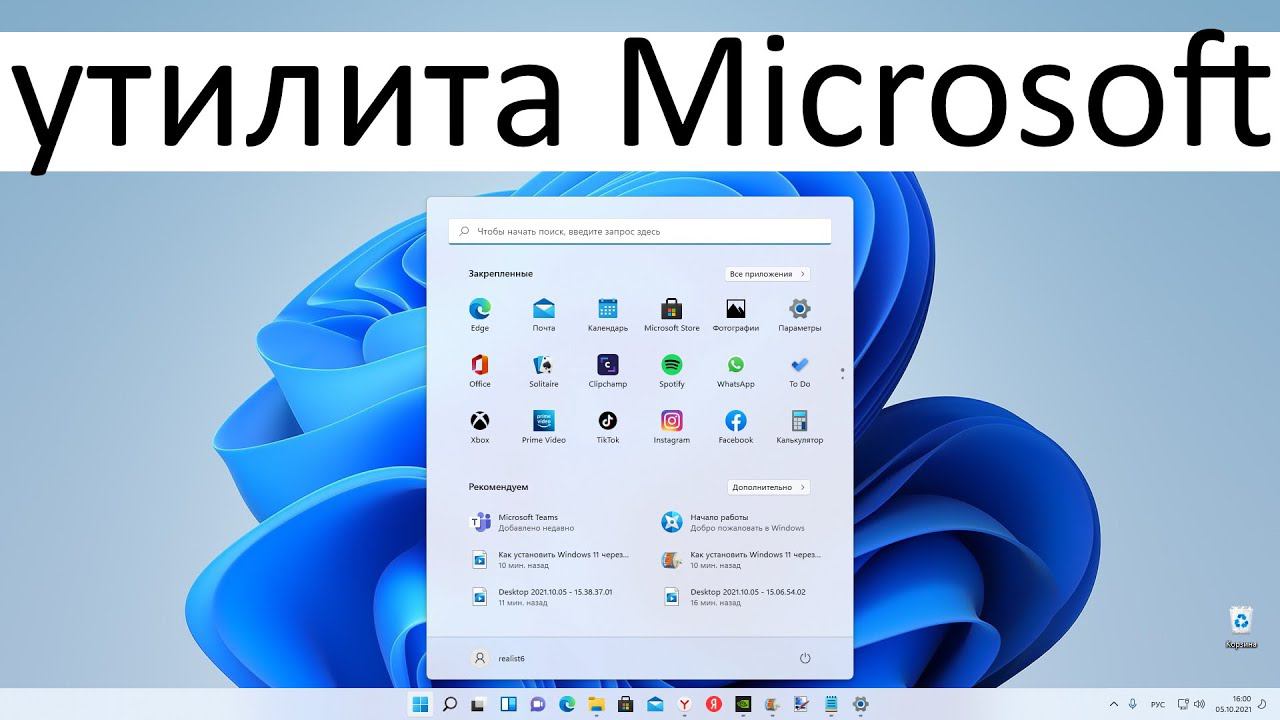
Task: Open Teams Chat on the taskbar
Action: click(x=538, y=704)
